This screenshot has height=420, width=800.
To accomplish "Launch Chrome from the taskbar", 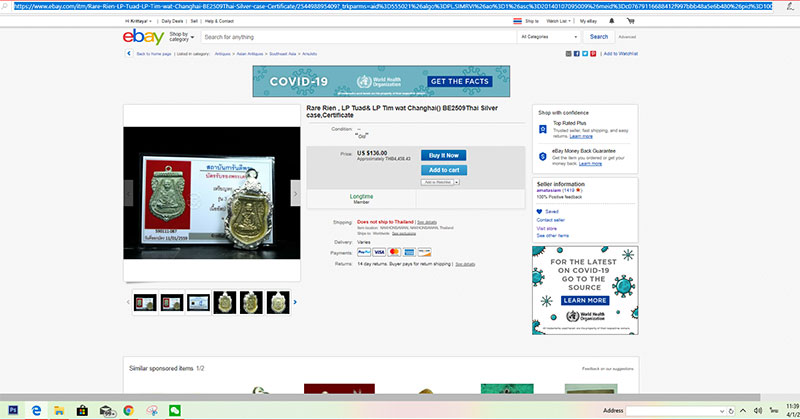I will 129,410.
